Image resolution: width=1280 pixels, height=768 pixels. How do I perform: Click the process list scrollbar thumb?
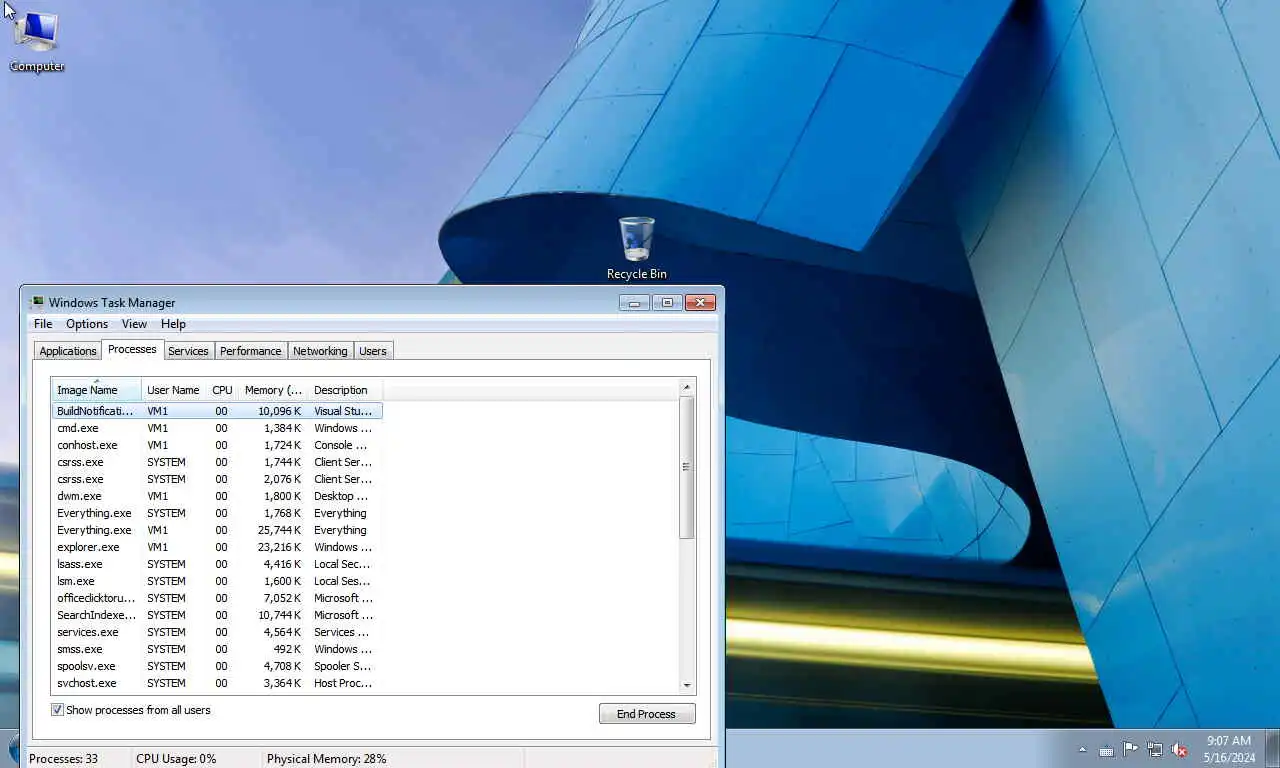pyautogui.click(x=686, y=467)
